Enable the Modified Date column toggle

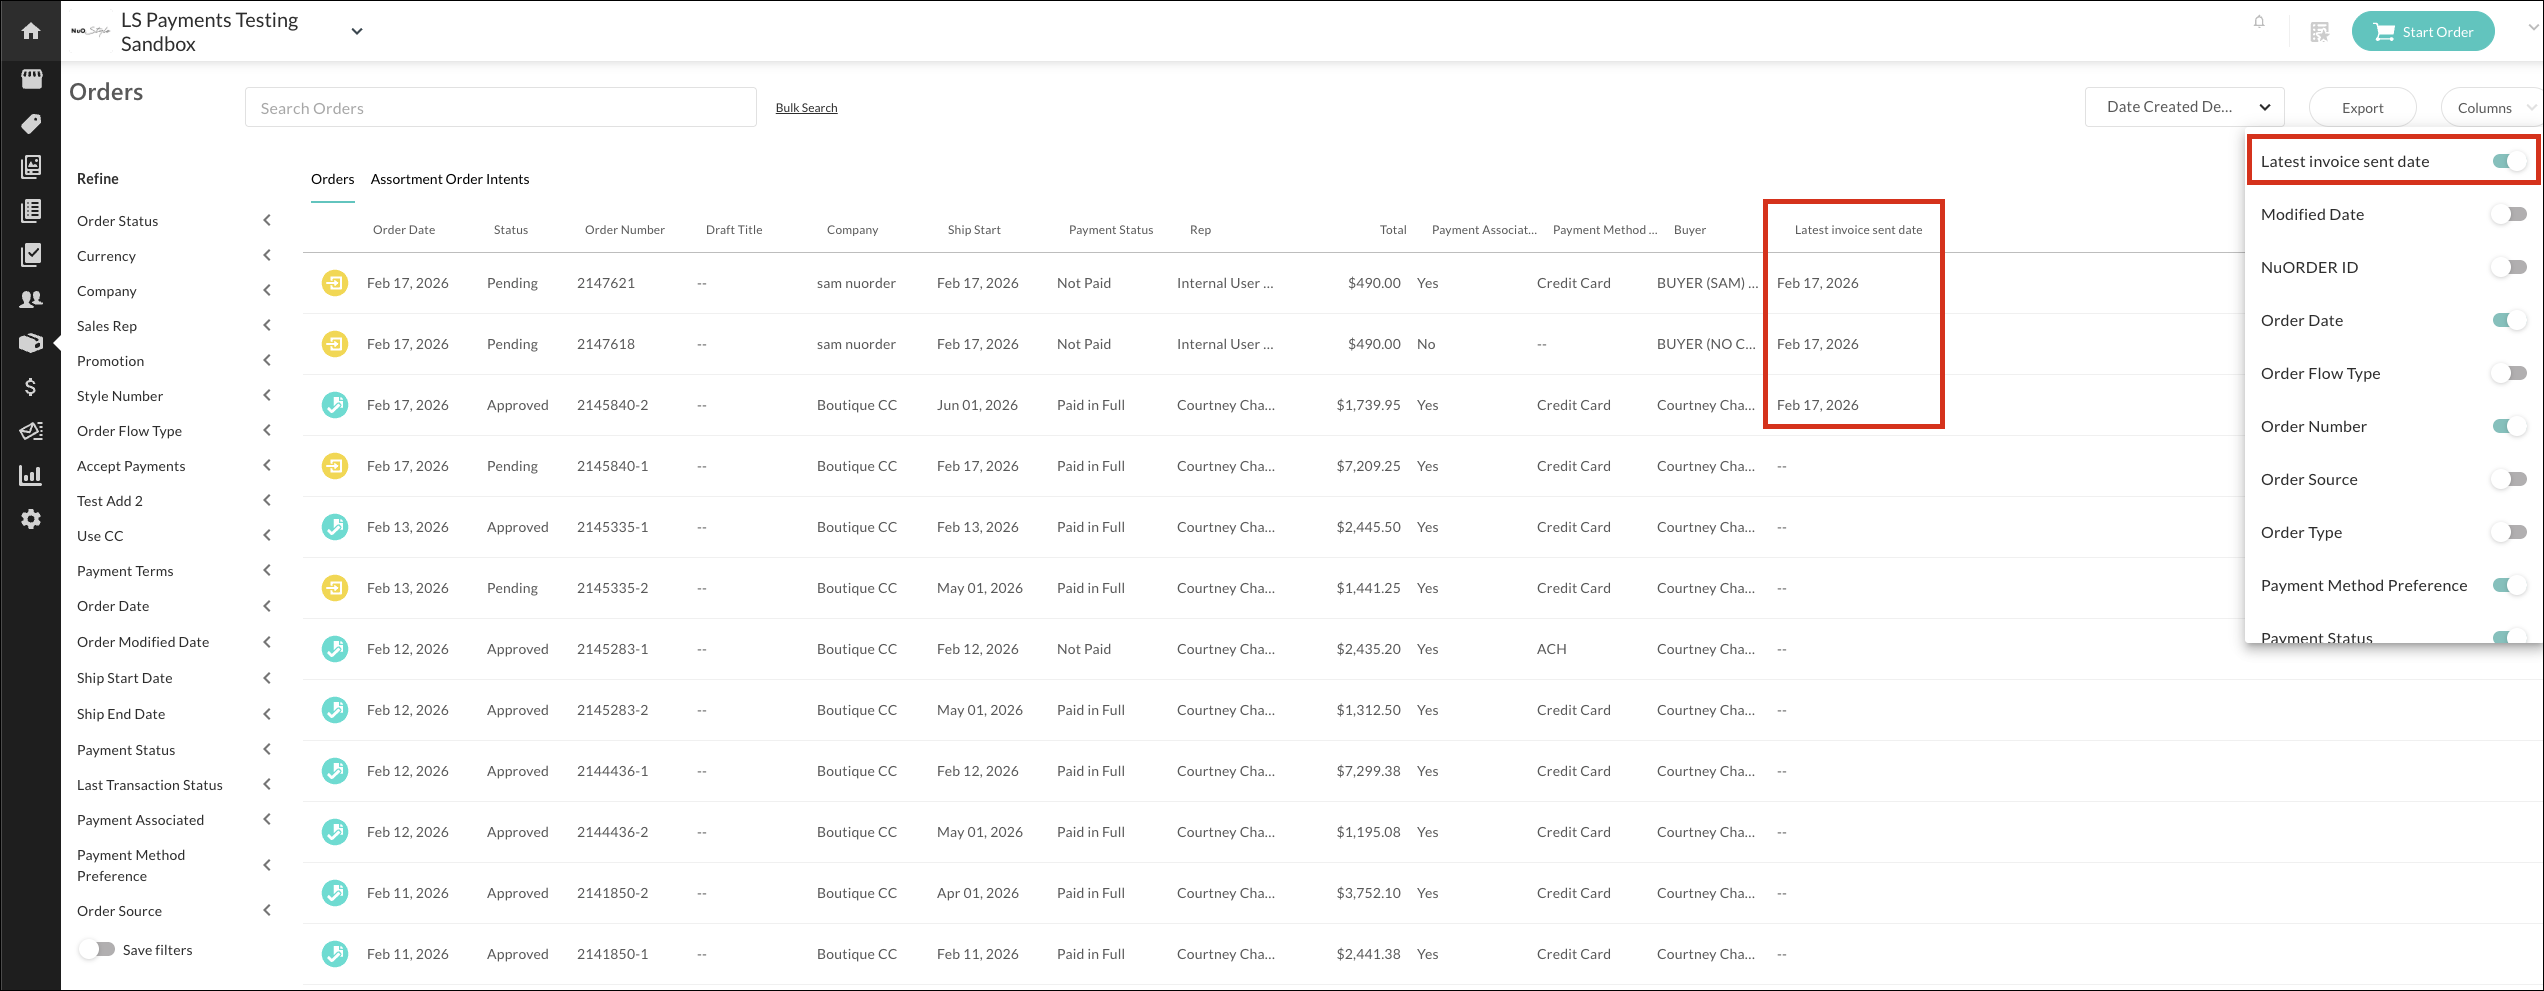tap(2508, 215)
